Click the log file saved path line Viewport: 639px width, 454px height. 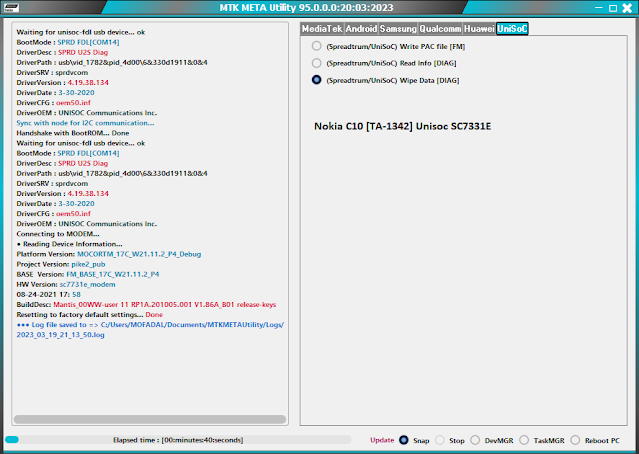tap(150, 325)
